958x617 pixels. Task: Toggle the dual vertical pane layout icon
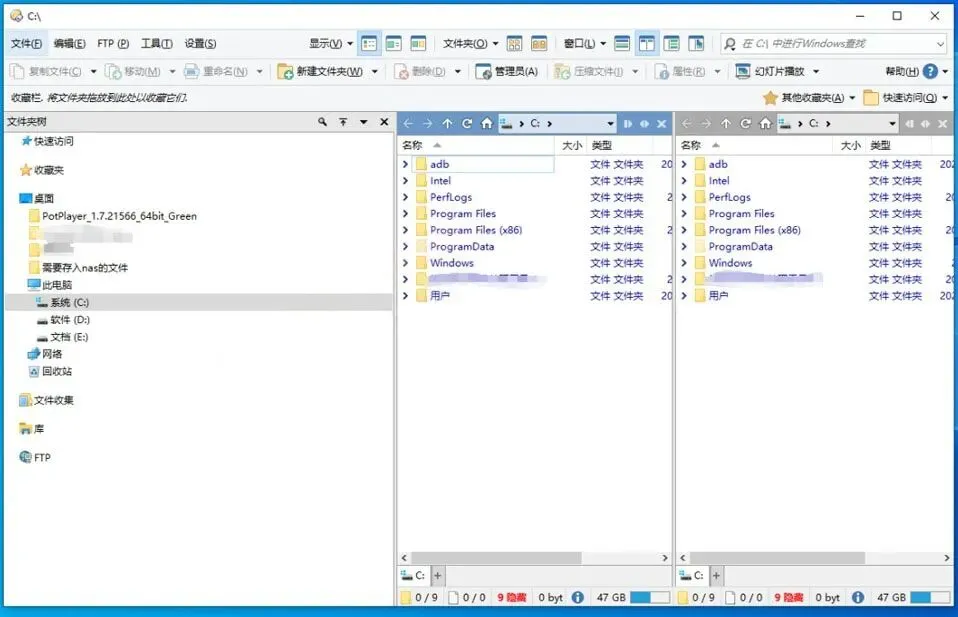click(x=646, y=43)
